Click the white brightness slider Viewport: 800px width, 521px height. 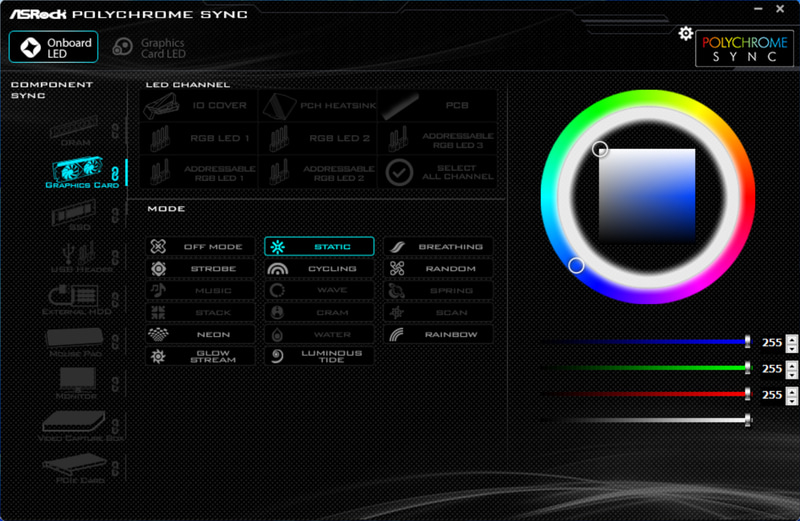[646, 420]
